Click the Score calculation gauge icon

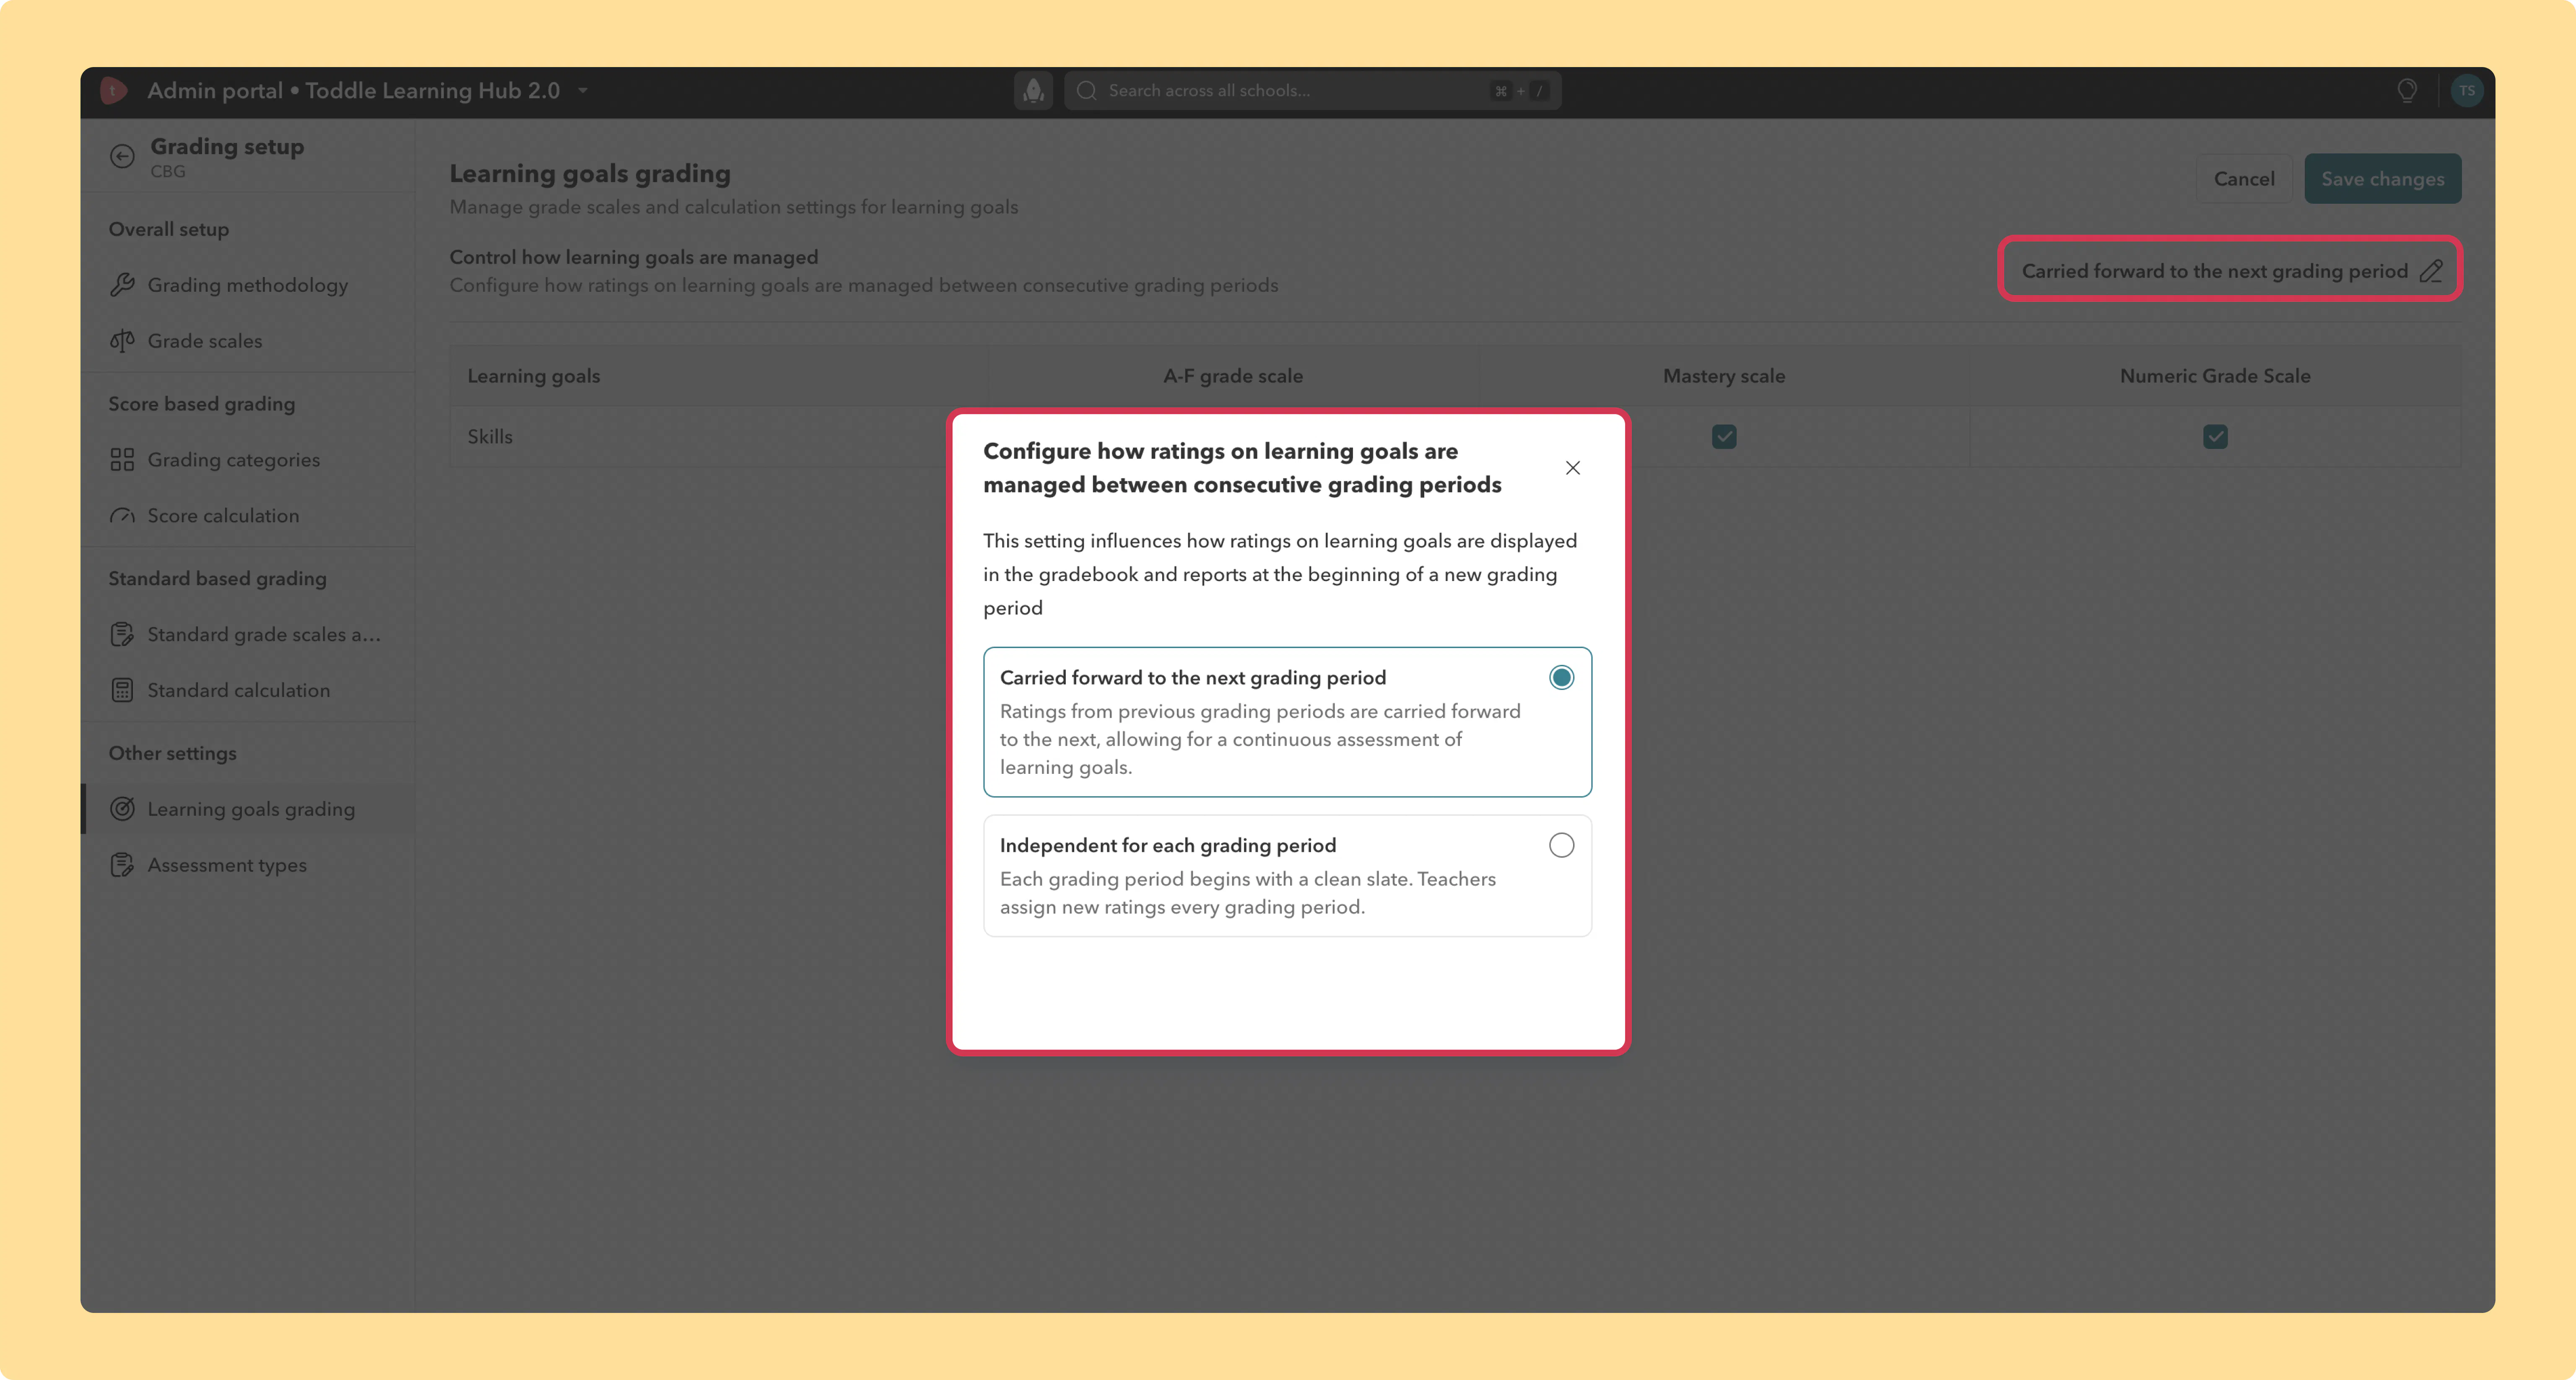coord(122,516)
